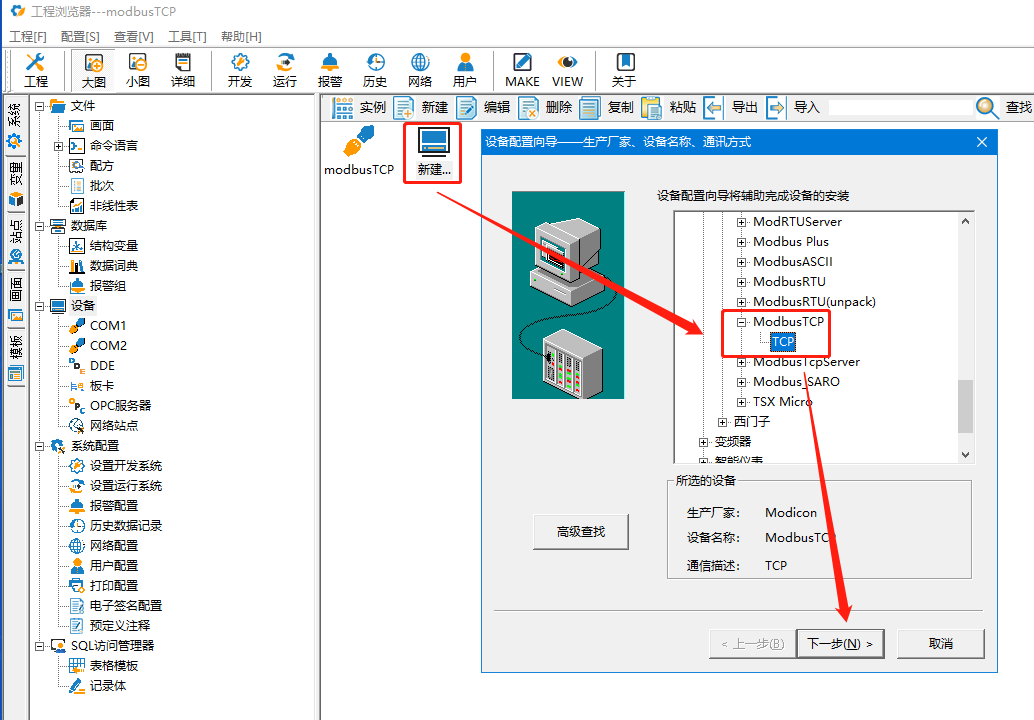The height and width of the screenshot is (720, 1034).
Task: Click the 下一步(N) next button
Action: (x=840, y=644)
